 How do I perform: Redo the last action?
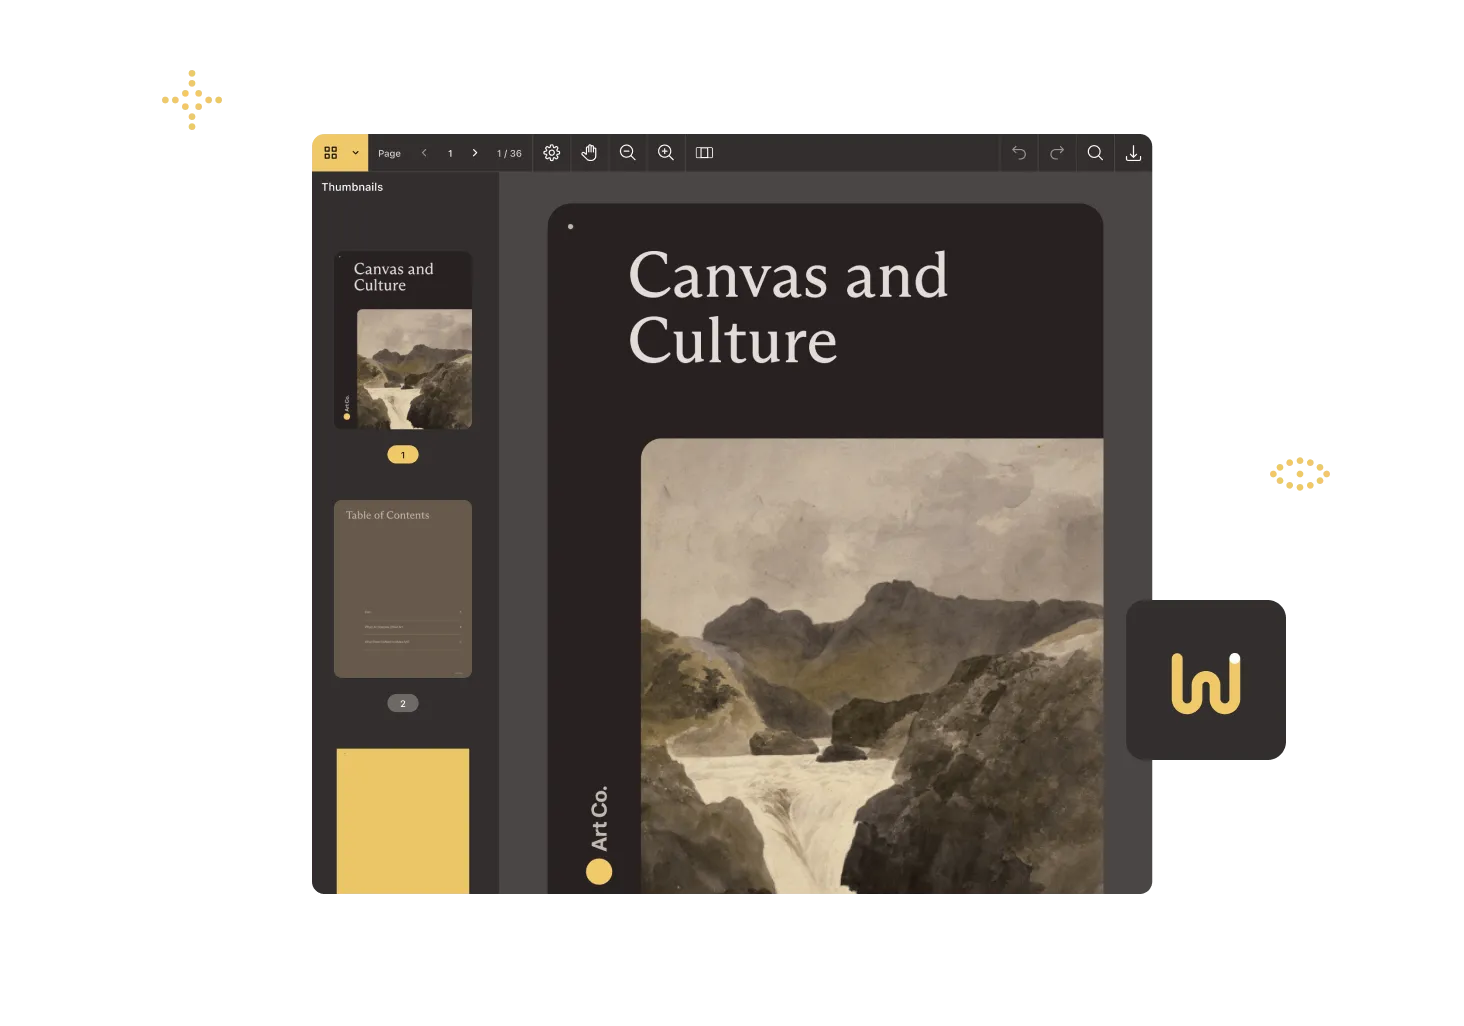[1057, 153]
